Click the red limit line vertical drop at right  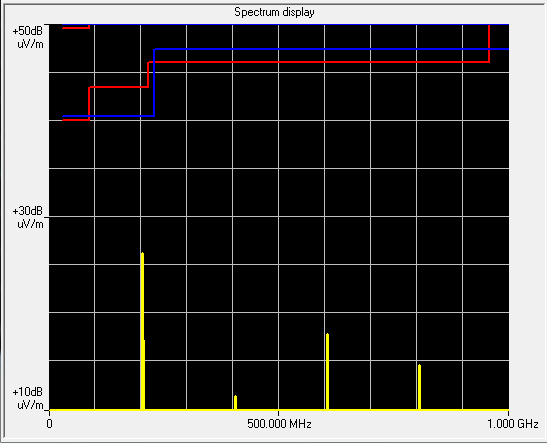pos(489,44)
